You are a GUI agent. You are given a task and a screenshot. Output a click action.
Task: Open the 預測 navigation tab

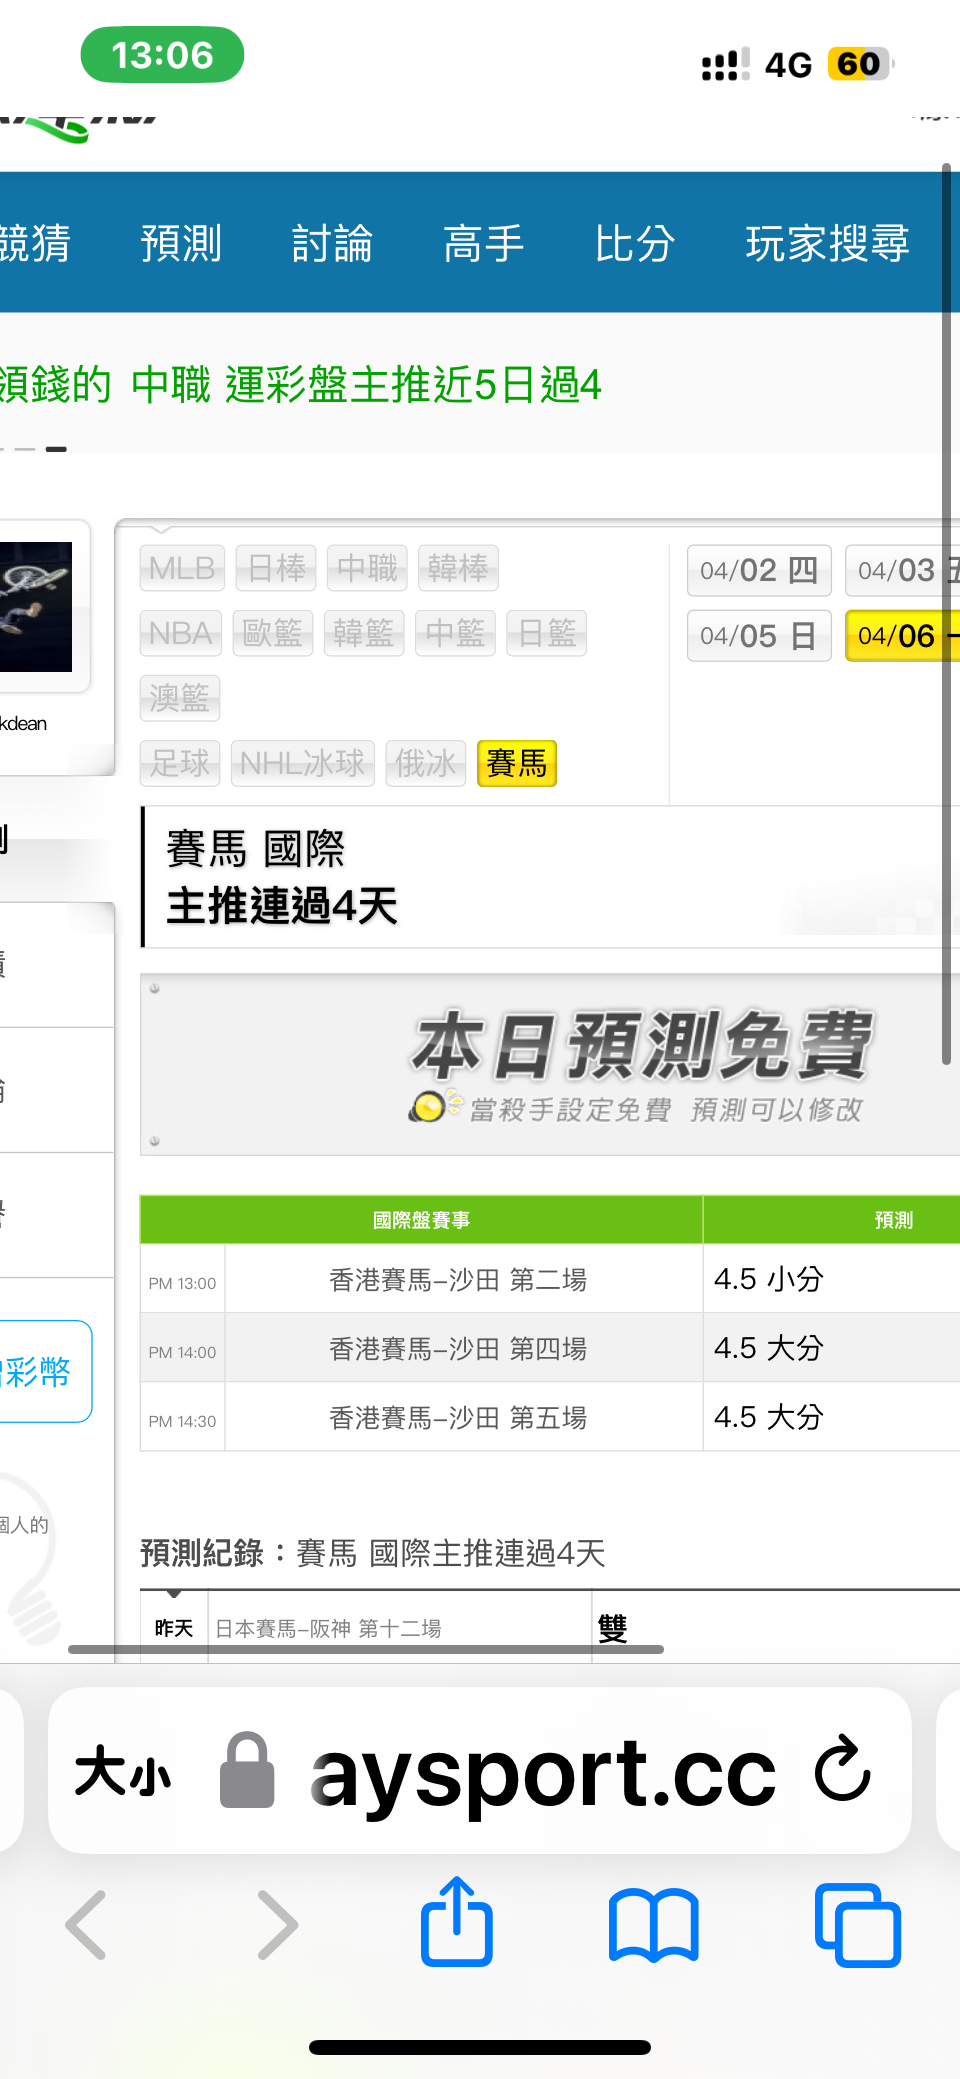point(181,243)
